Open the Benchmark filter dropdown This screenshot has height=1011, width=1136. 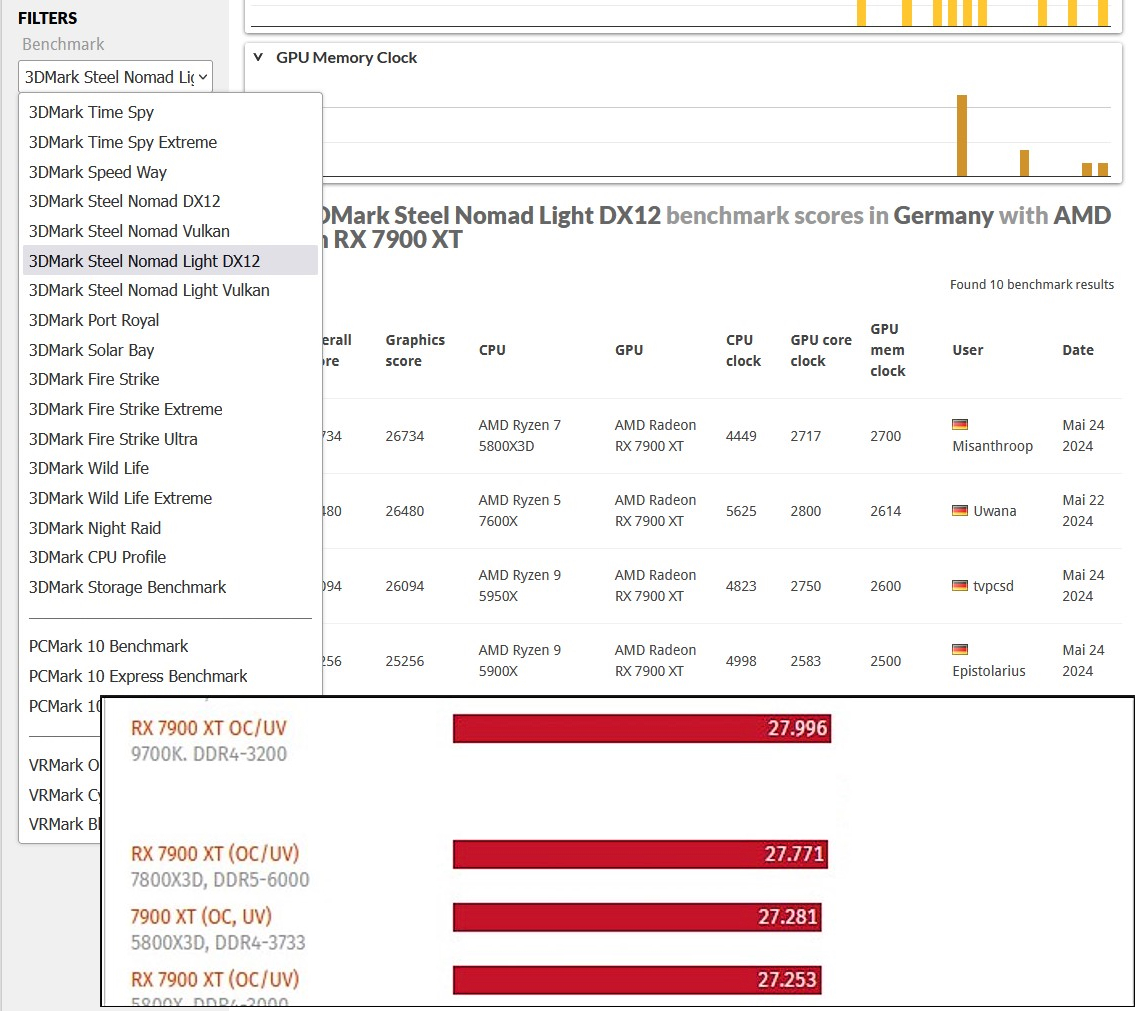pos(115,77)
